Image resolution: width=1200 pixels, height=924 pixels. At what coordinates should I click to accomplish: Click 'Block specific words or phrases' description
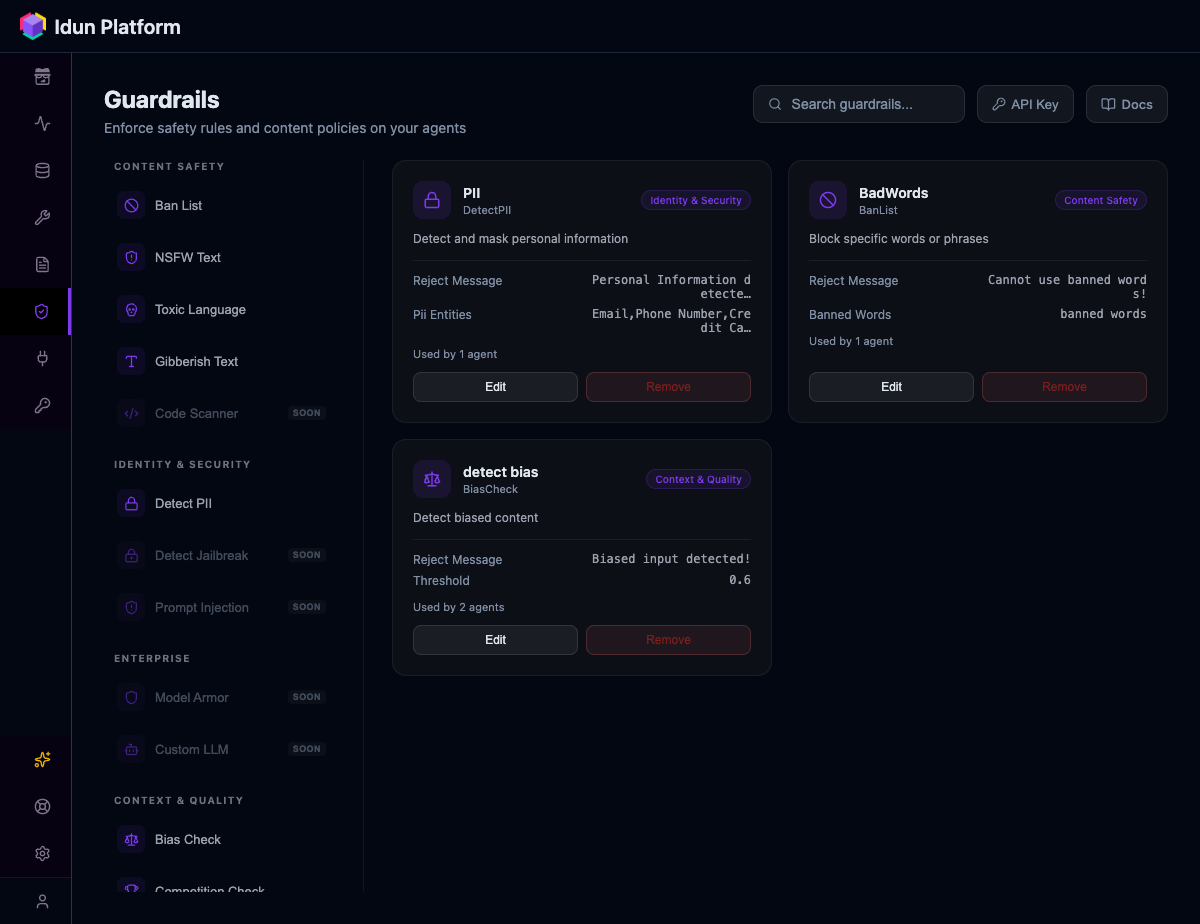click(x=899, y=239)
